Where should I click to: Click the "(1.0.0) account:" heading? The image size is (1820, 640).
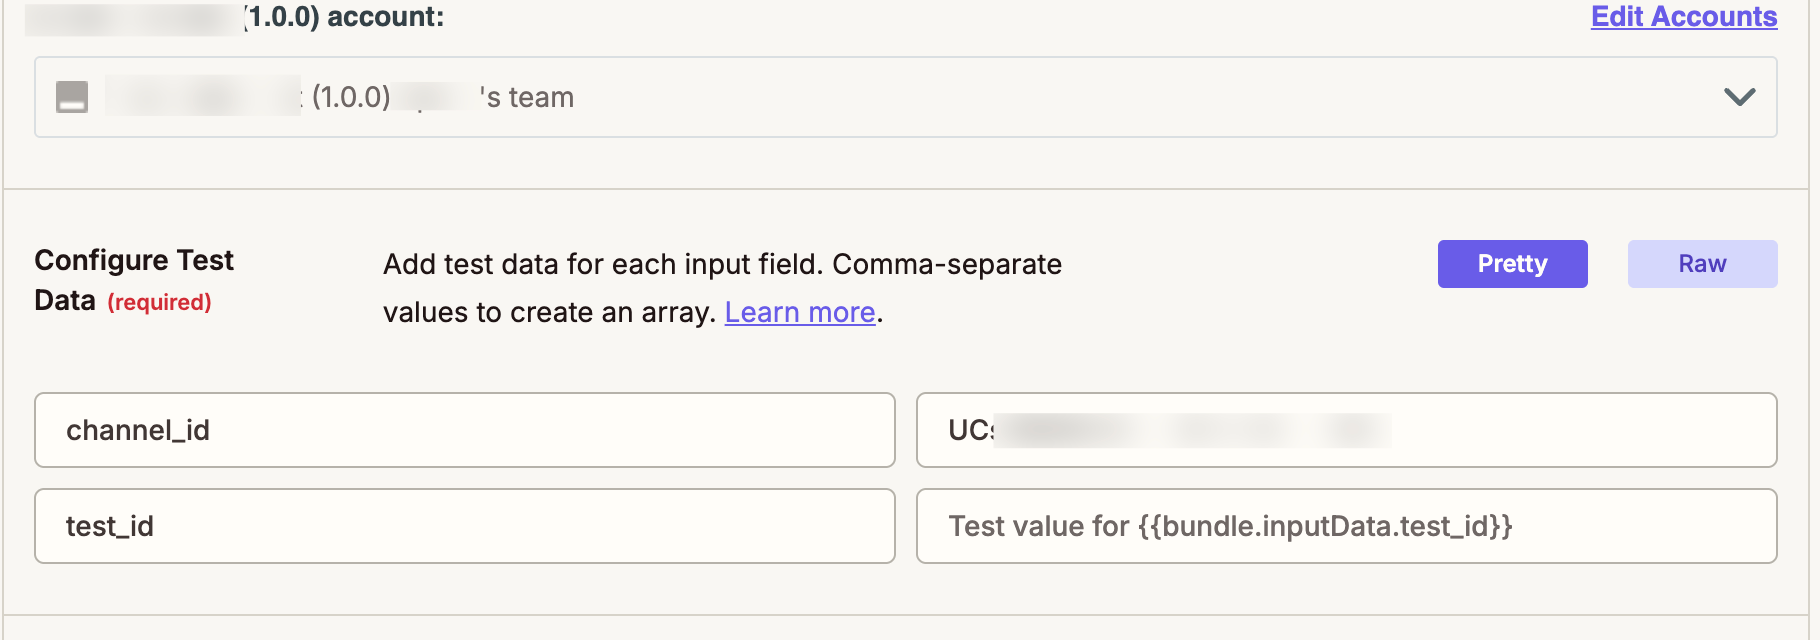pos(344,16)
